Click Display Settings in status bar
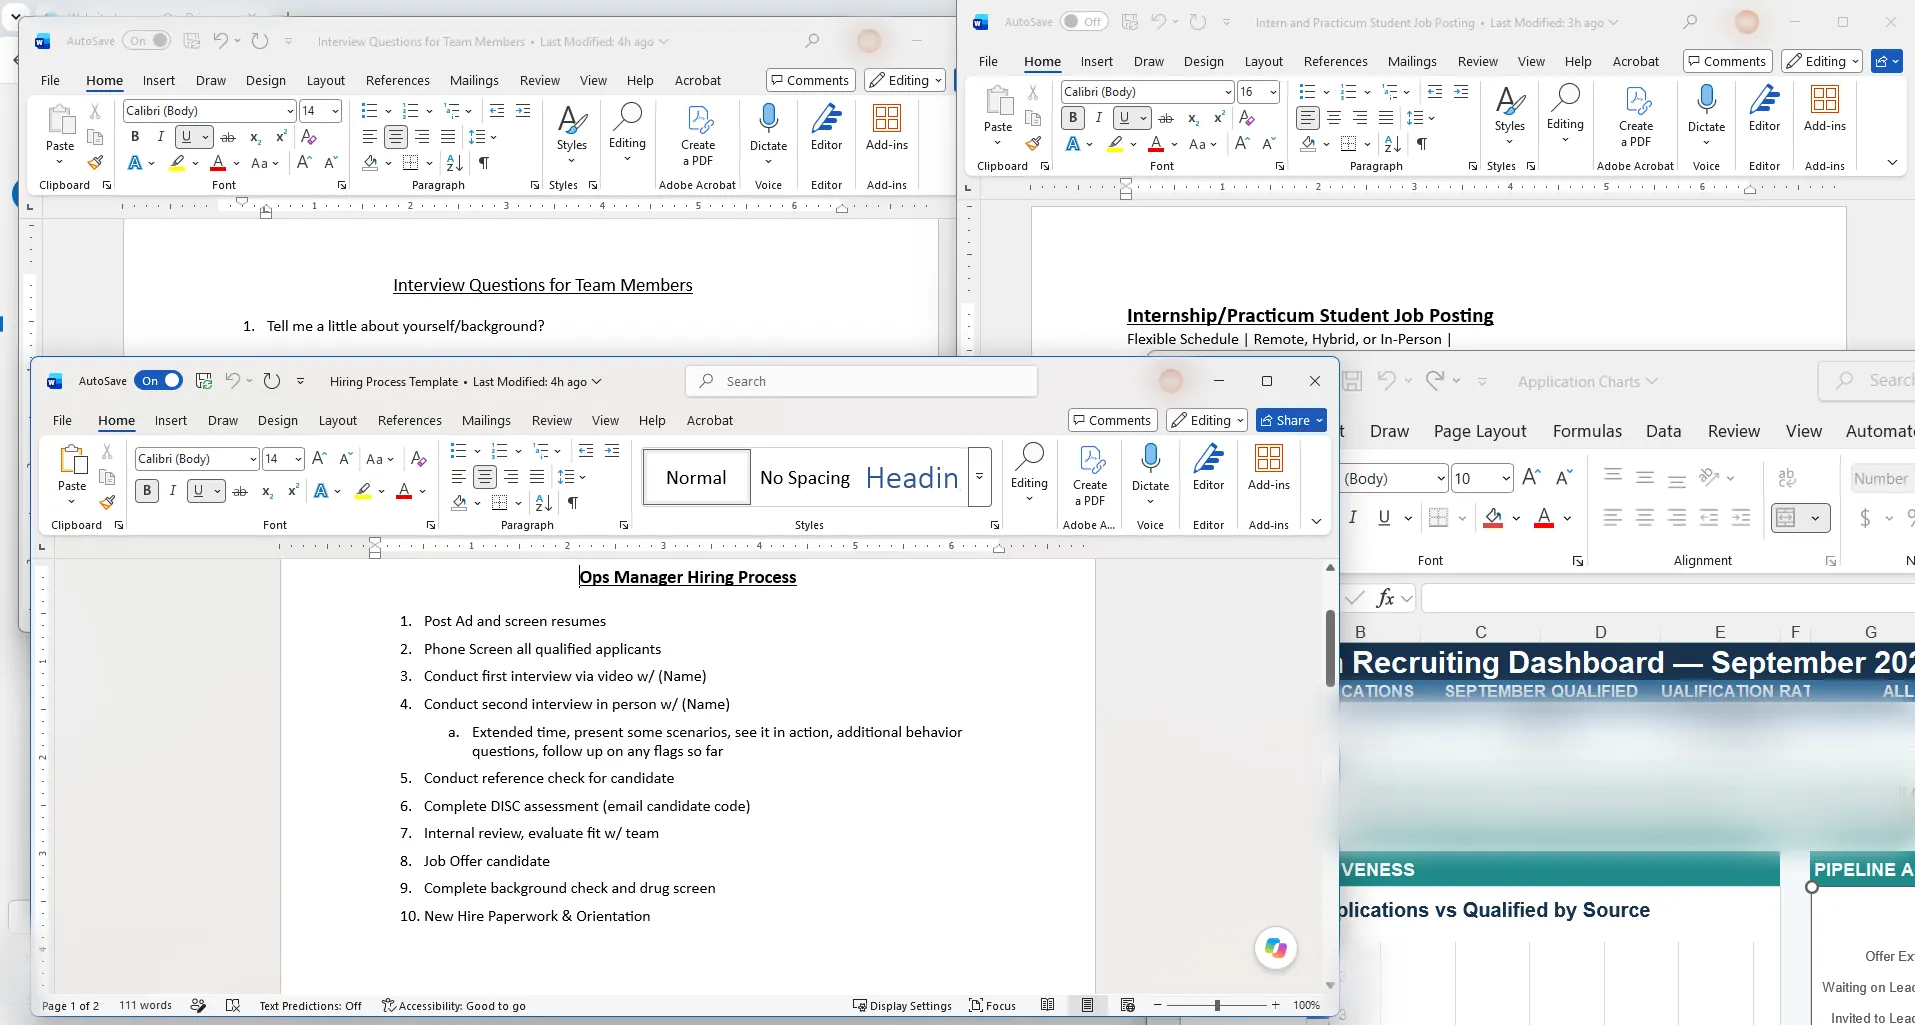1915x1025 pixels. [902, 1005]
